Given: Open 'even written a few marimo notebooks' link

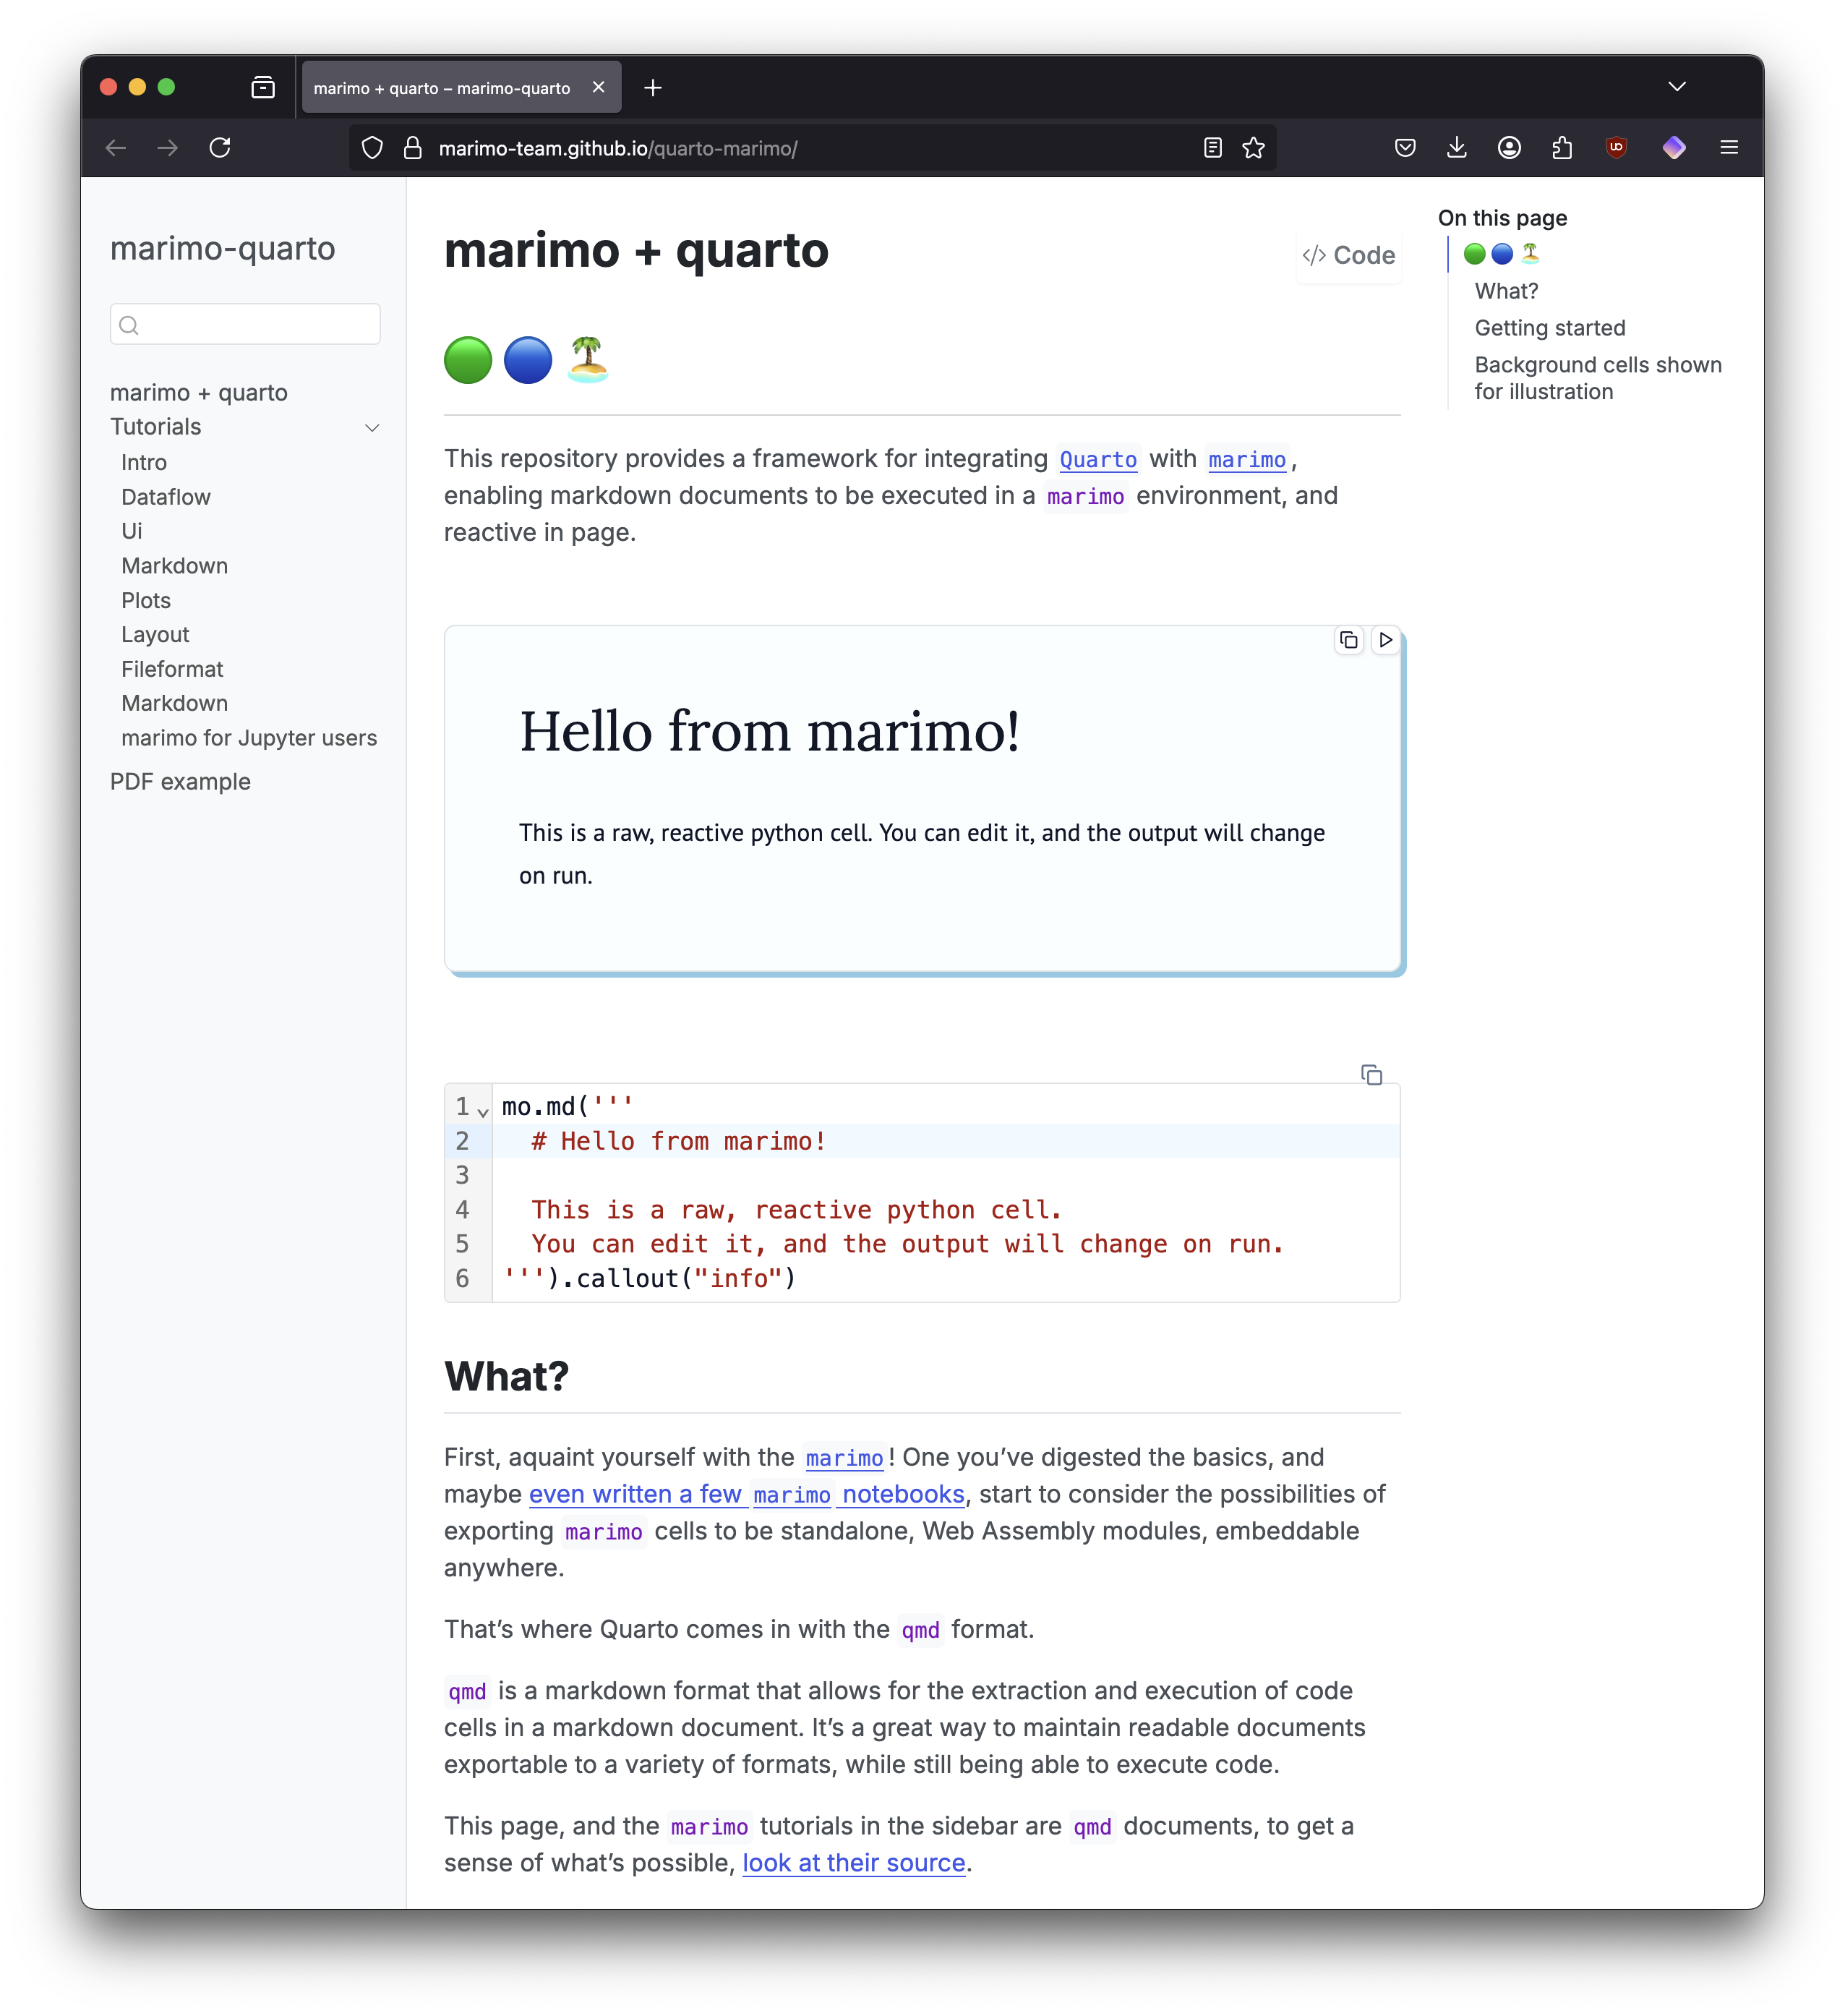Looking at the screenshot, I should point(747,1494).
